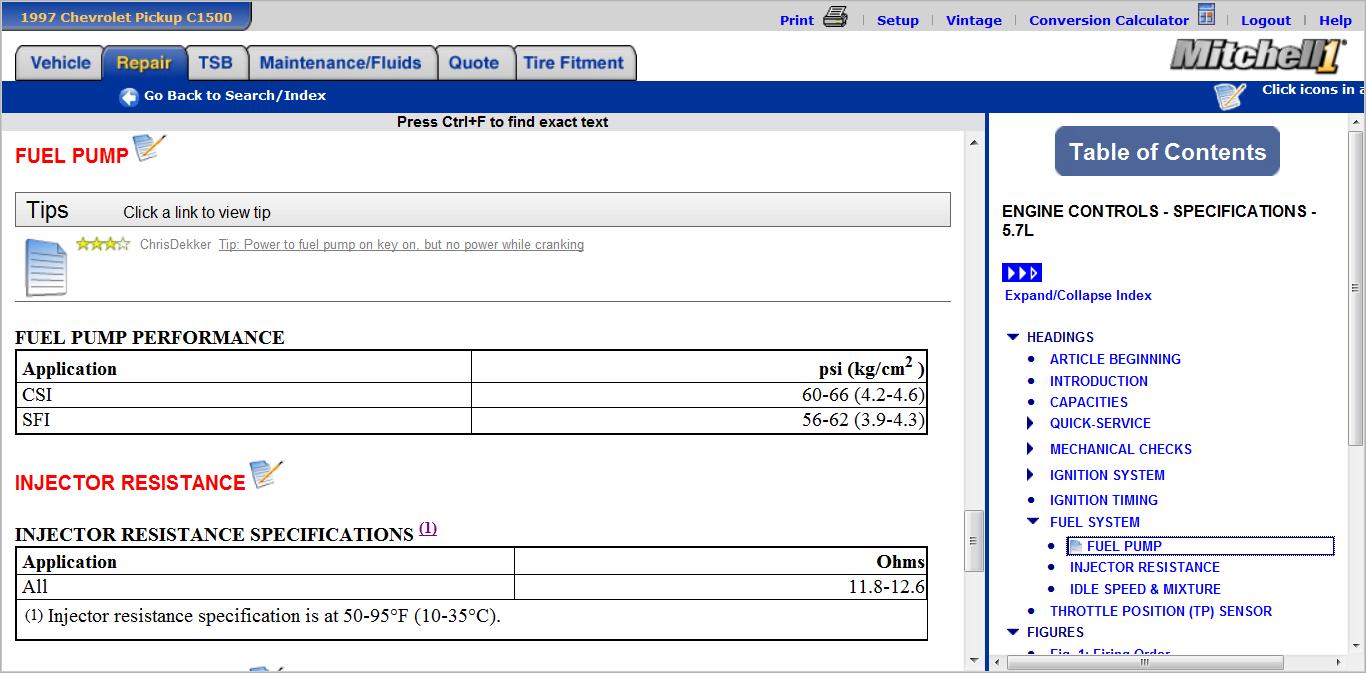
Task: Select the Repair tab
Action: pyautogui.click(x=144, y=63)
